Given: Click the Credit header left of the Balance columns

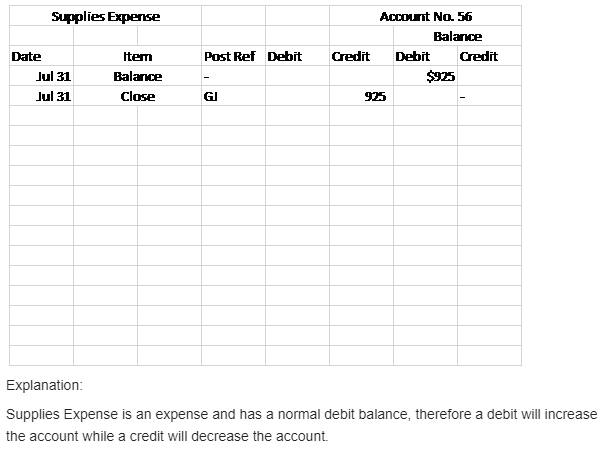Looking at the screenshot, I should coord(350,56).
